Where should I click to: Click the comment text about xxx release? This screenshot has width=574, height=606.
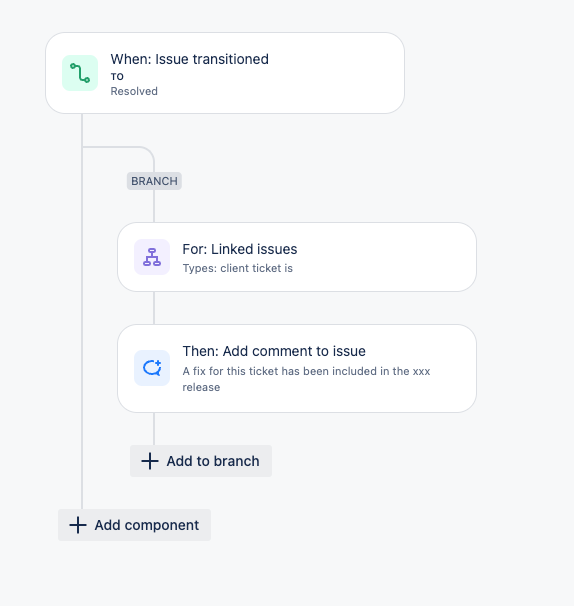click(x=306, y=379)
